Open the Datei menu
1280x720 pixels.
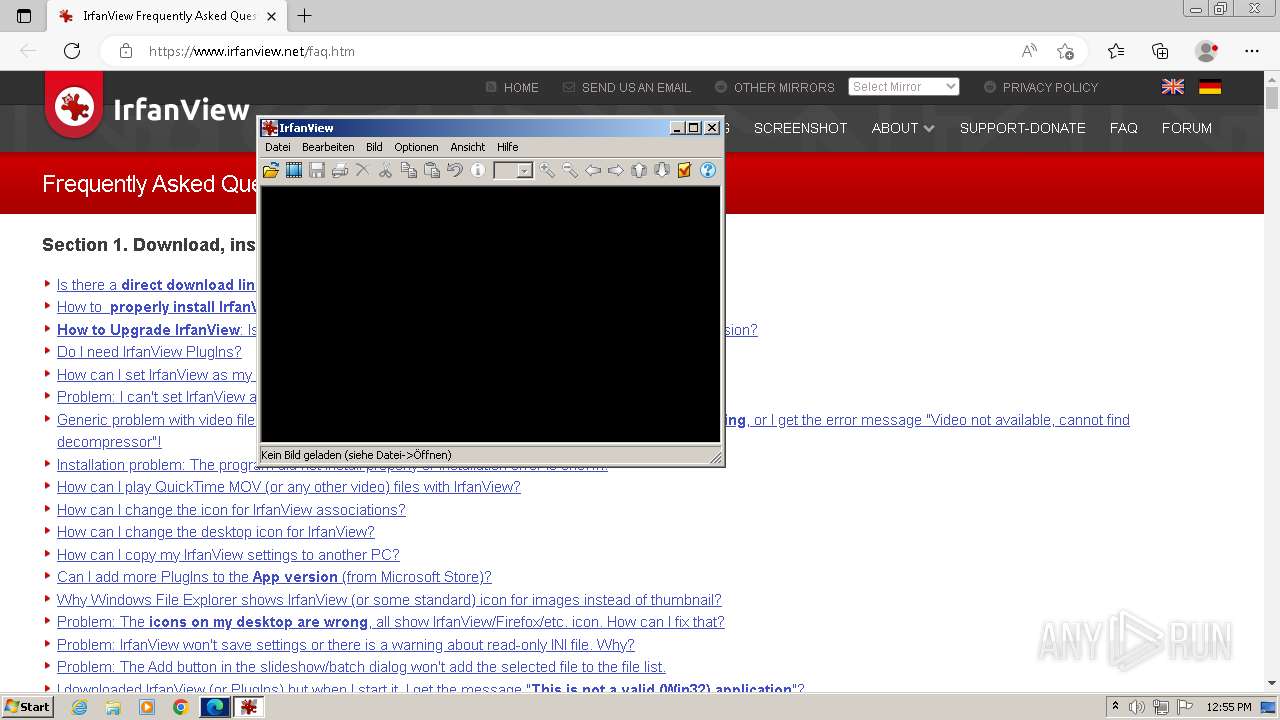277,147
